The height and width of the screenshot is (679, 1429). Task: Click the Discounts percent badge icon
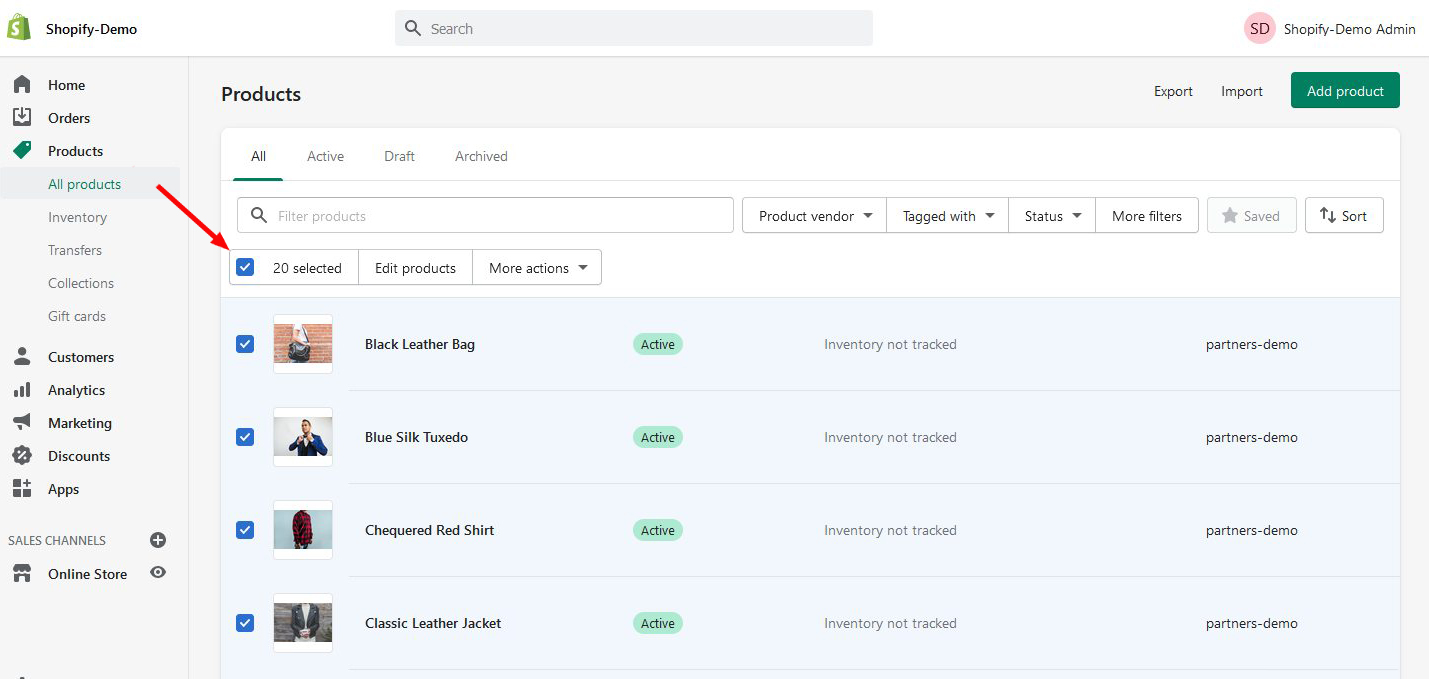(x=22, y=456)
